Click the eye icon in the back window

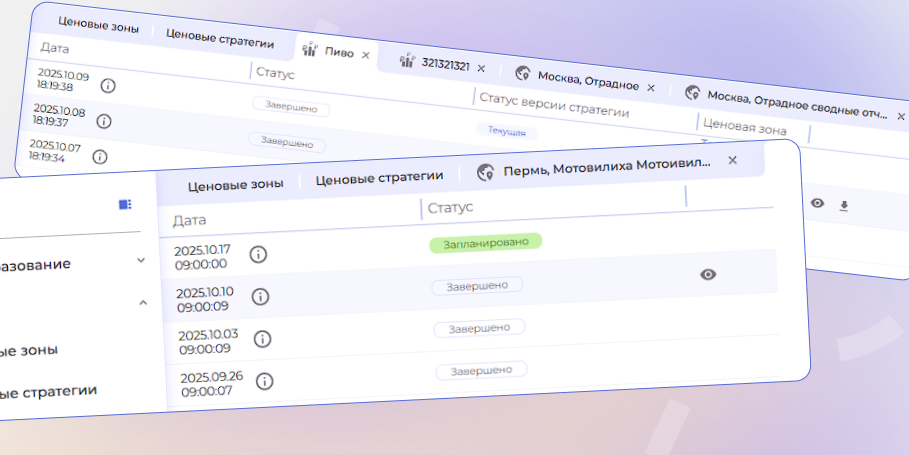pyautogui.click(x=817, y=203)
